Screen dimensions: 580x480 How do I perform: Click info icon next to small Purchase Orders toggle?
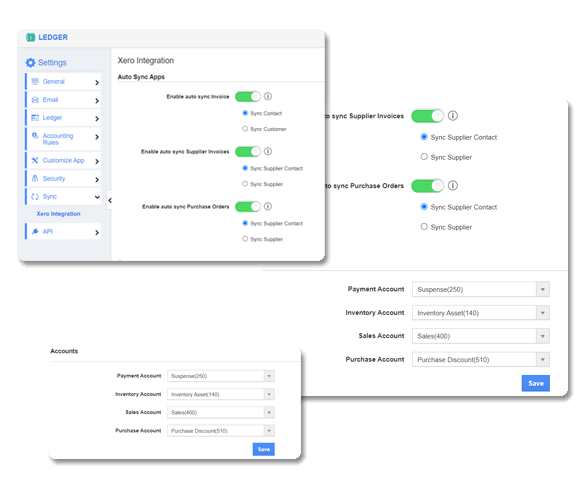click(268, 206)
